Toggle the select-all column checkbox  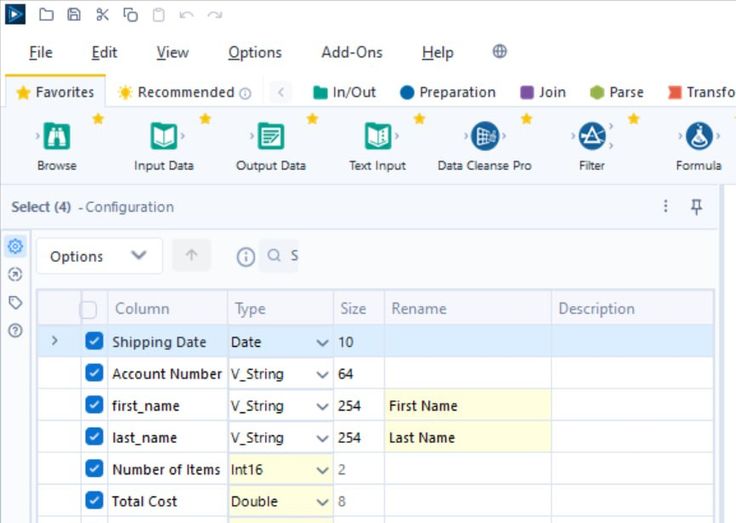(x=88, y=309)
